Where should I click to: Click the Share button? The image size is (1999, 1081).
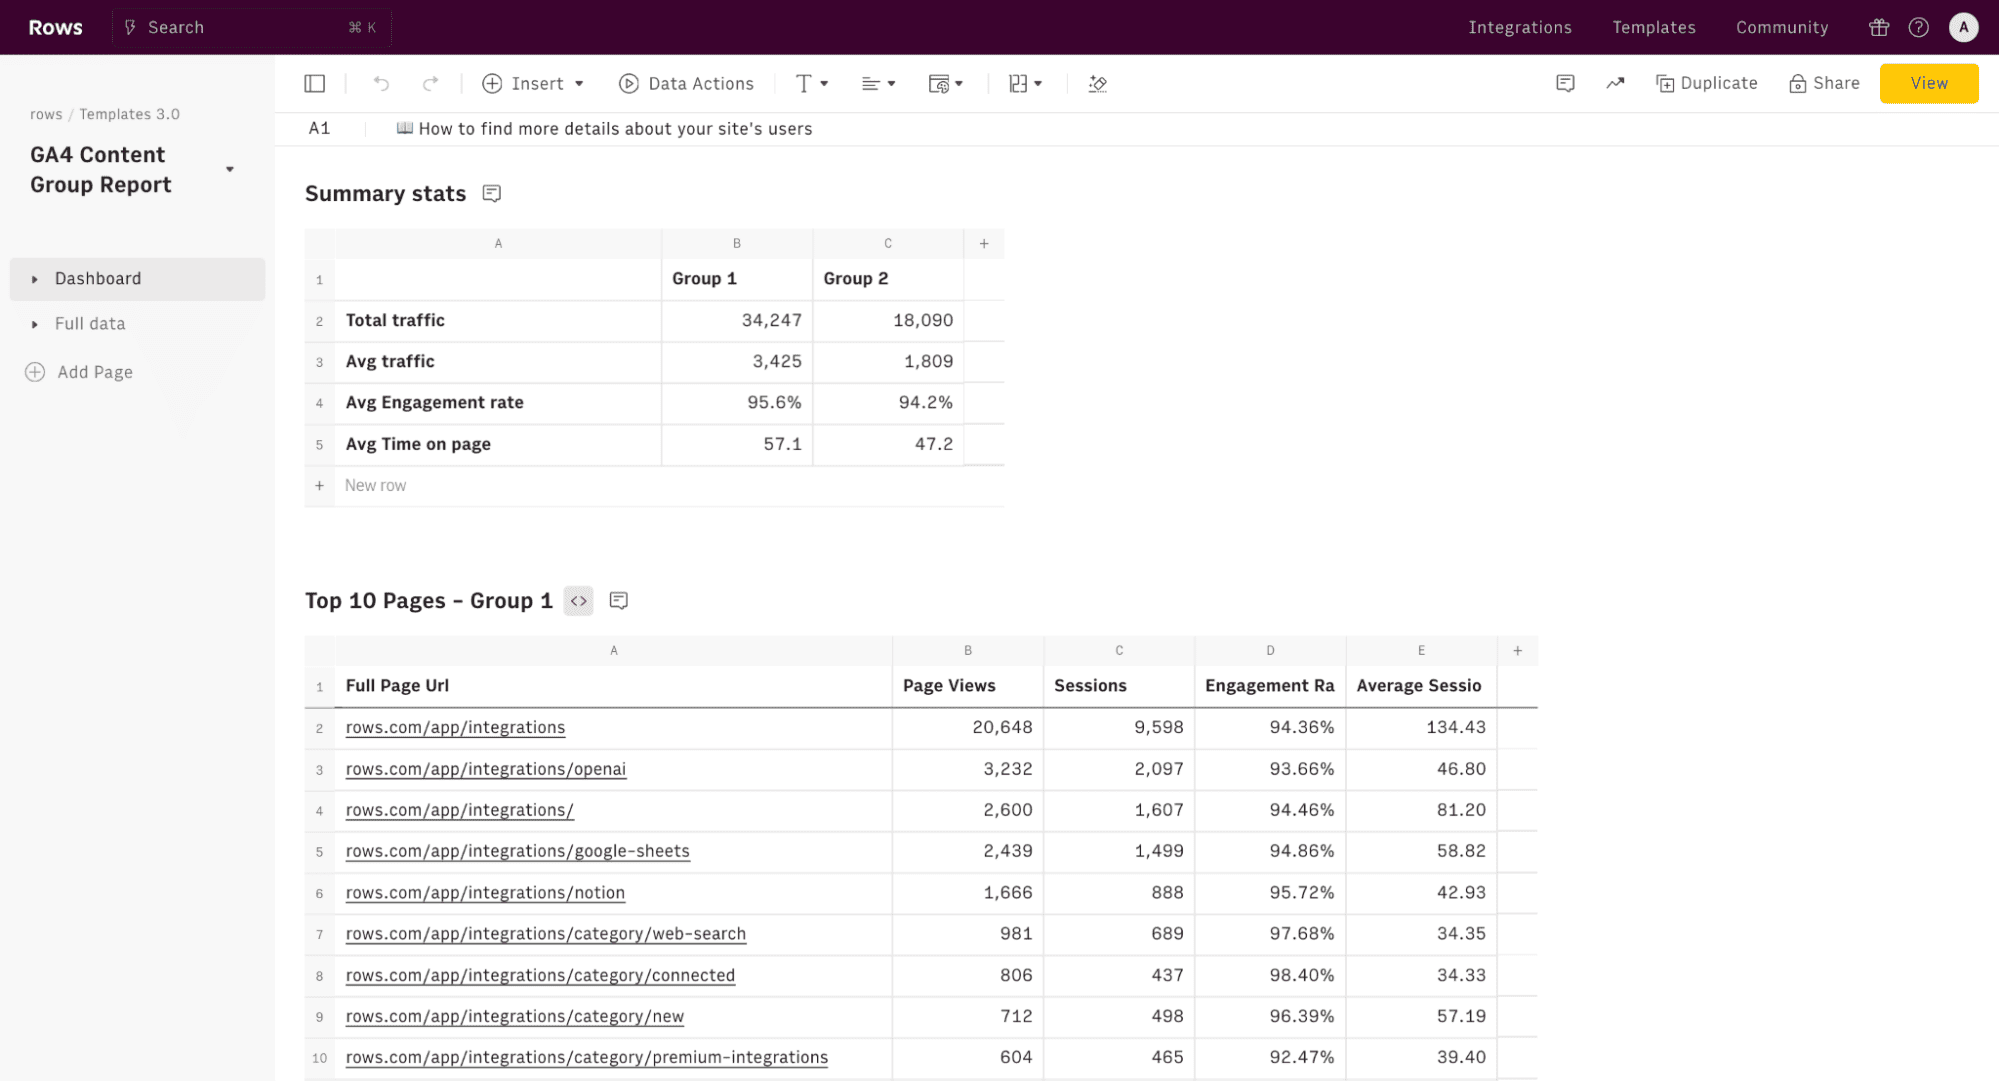click(1824, 84)
